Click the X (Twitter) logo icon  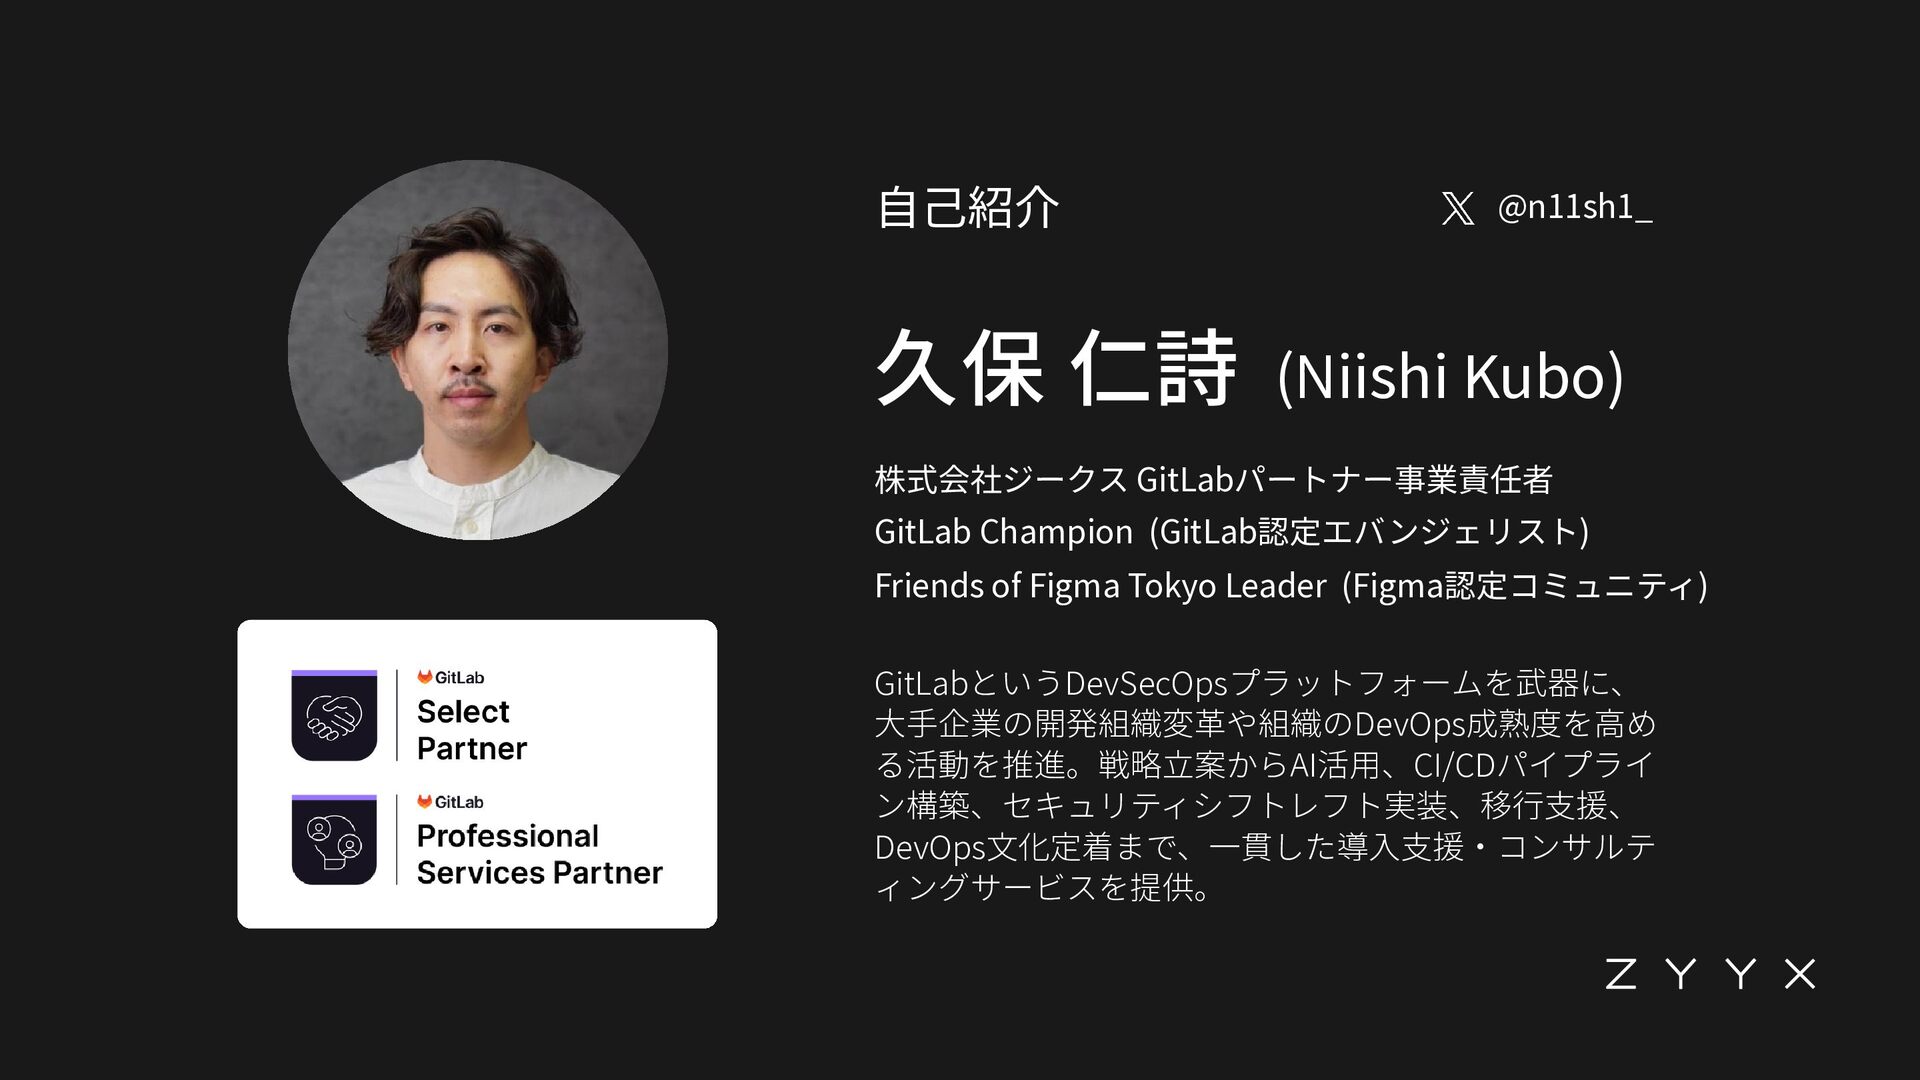coord(1458,208)
